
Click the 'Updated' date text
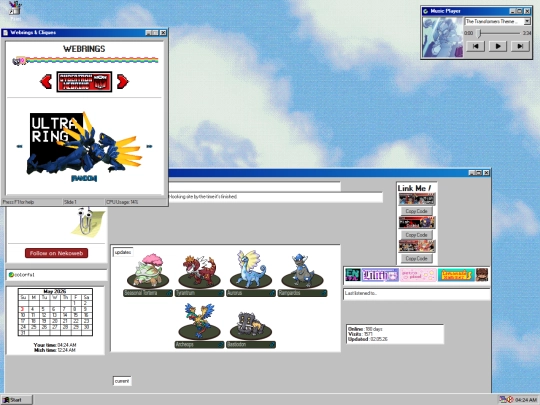[x=367, y=339]
